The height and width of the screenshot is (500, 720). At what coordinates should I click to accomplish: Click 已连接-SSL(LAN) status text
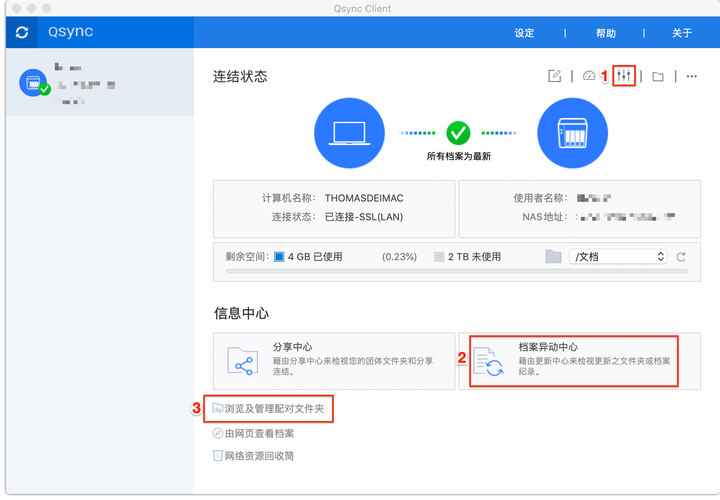(364, 217)
